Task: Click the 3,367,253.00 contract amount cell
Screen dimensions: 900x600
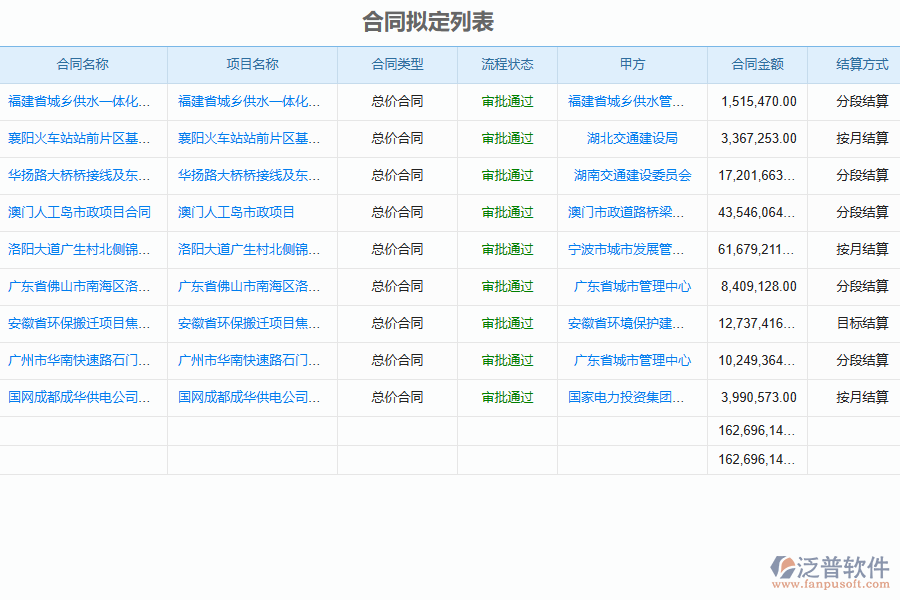Action: click(758, 138)
